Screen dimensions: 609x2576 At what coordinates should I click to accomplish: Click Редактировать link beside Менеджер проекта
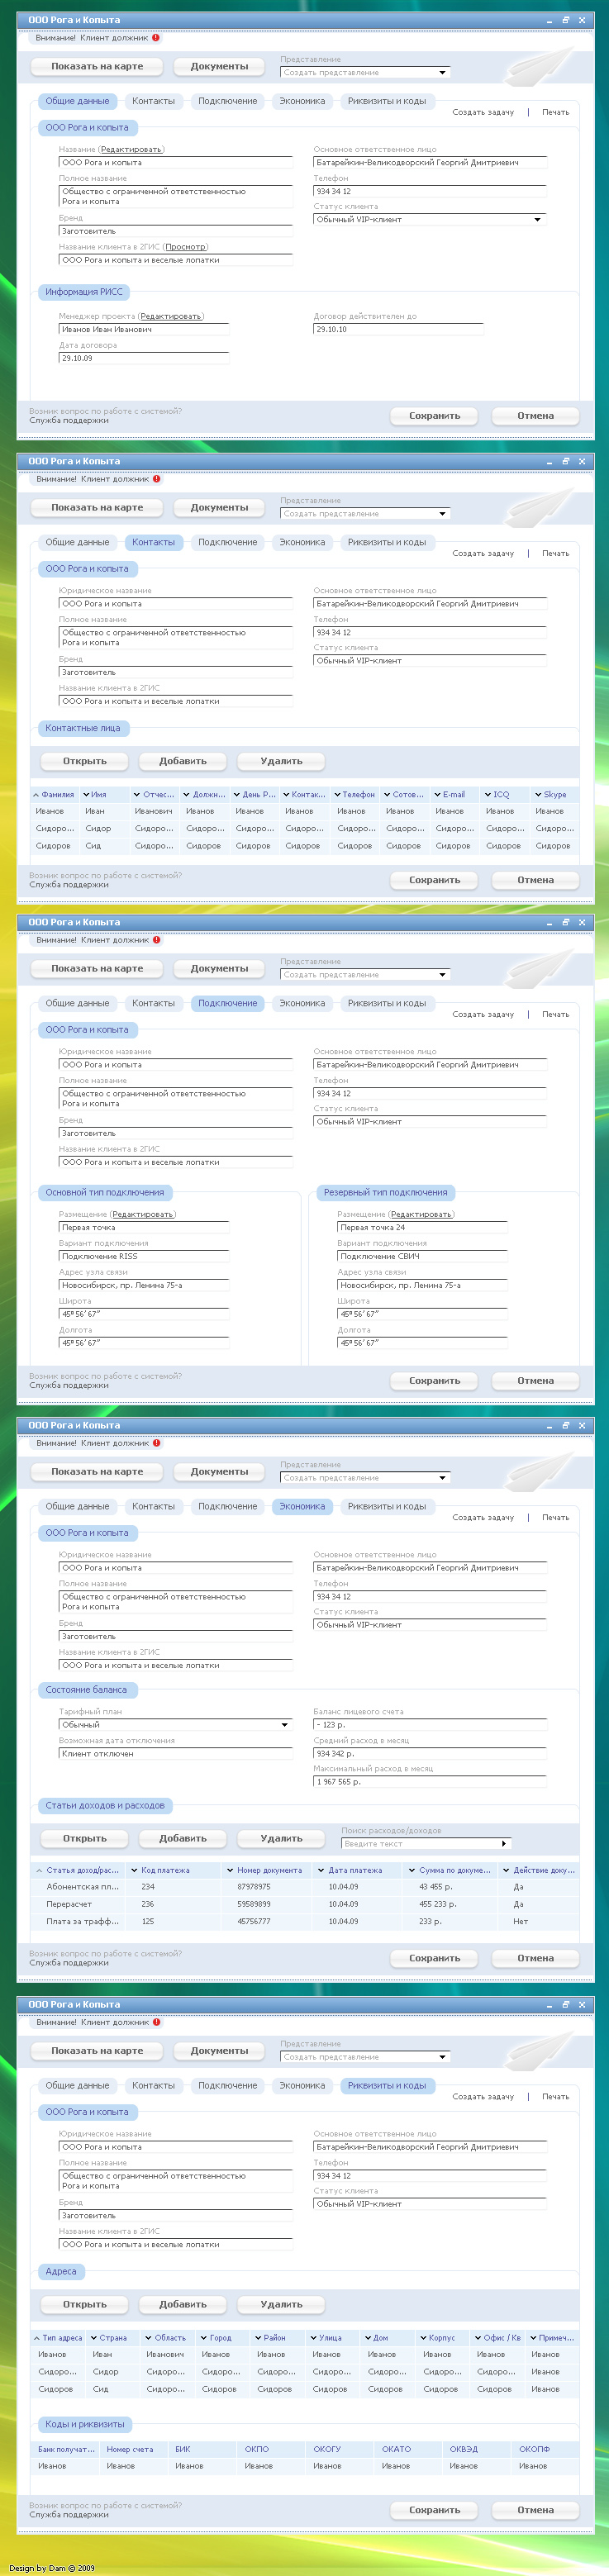pyautogui.click(x=171, y=316)
